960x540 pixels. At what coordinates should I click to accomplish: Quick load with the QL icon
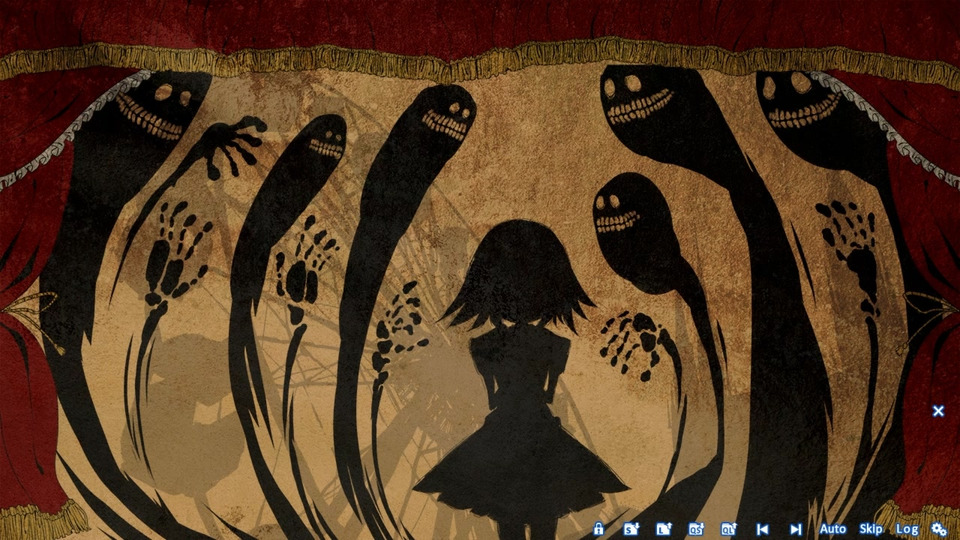coord(729,529)
